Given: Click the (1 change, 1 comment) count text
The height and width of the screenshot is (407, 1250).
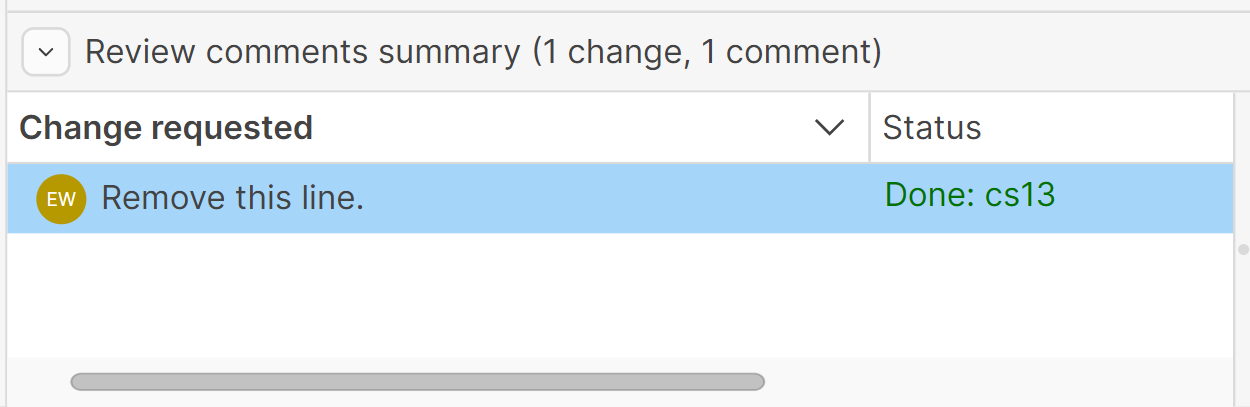Looking at the screenshot, I should click(x=707, y=52).
